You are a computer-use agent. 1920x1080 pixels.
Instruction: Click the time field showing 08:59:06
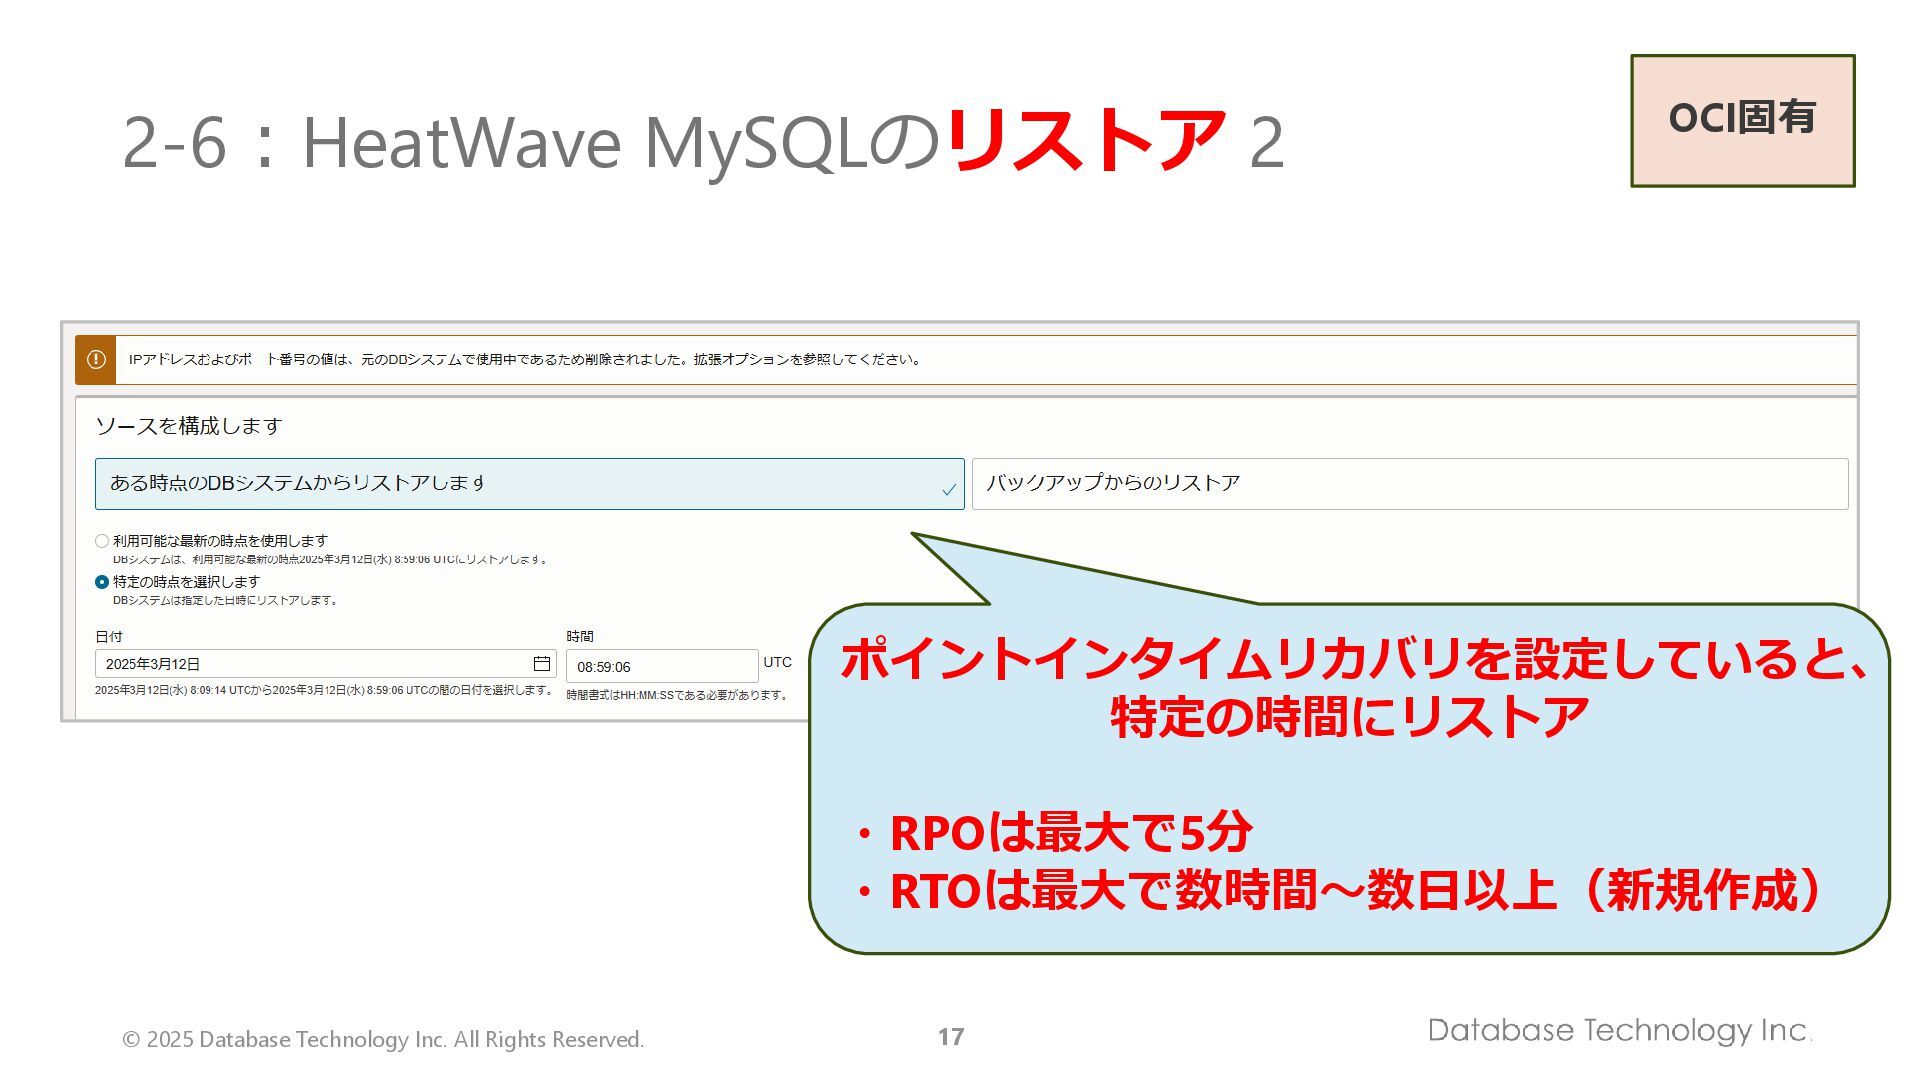click(662, 667)
